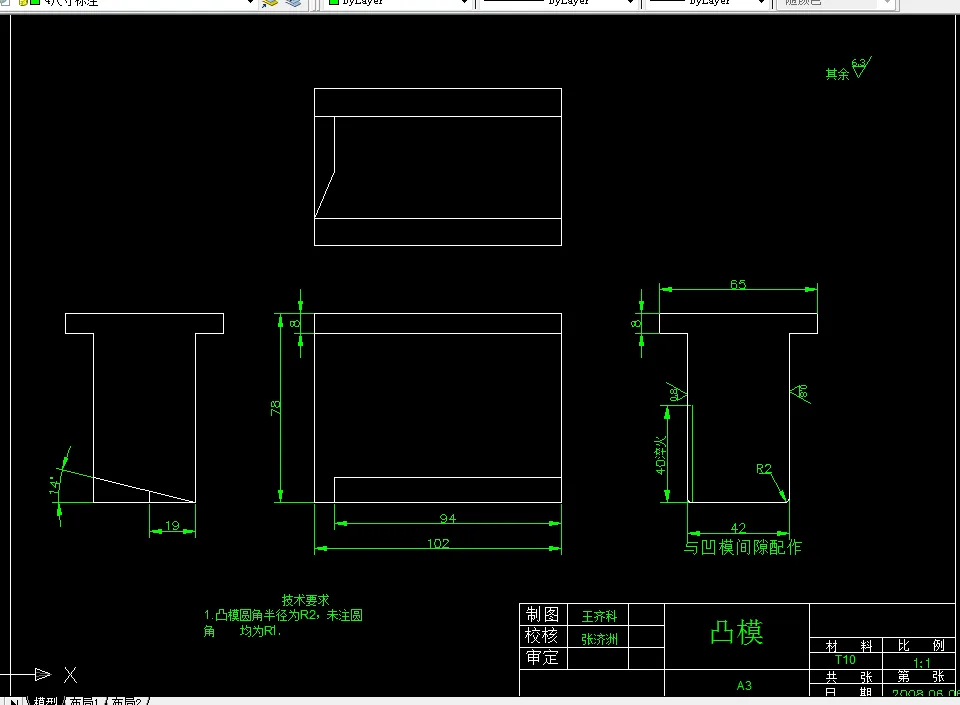Select the 14° angle dimension
The image size is (960, 705).
54,485
